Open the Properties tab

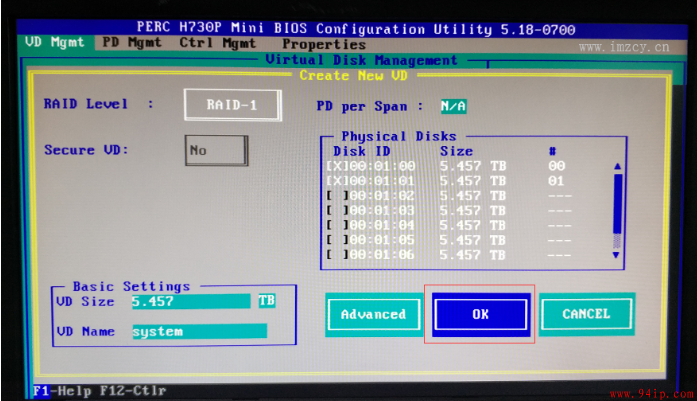(324, 44)
